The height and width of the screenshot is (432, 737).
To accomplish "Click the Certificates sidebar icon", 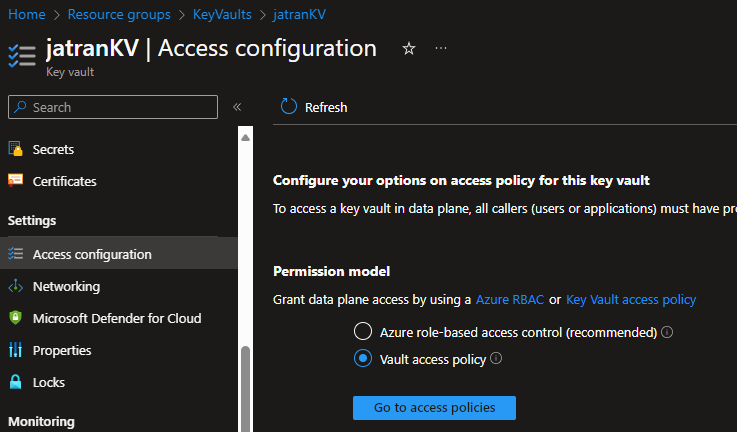I will click(x=16, y=181).
